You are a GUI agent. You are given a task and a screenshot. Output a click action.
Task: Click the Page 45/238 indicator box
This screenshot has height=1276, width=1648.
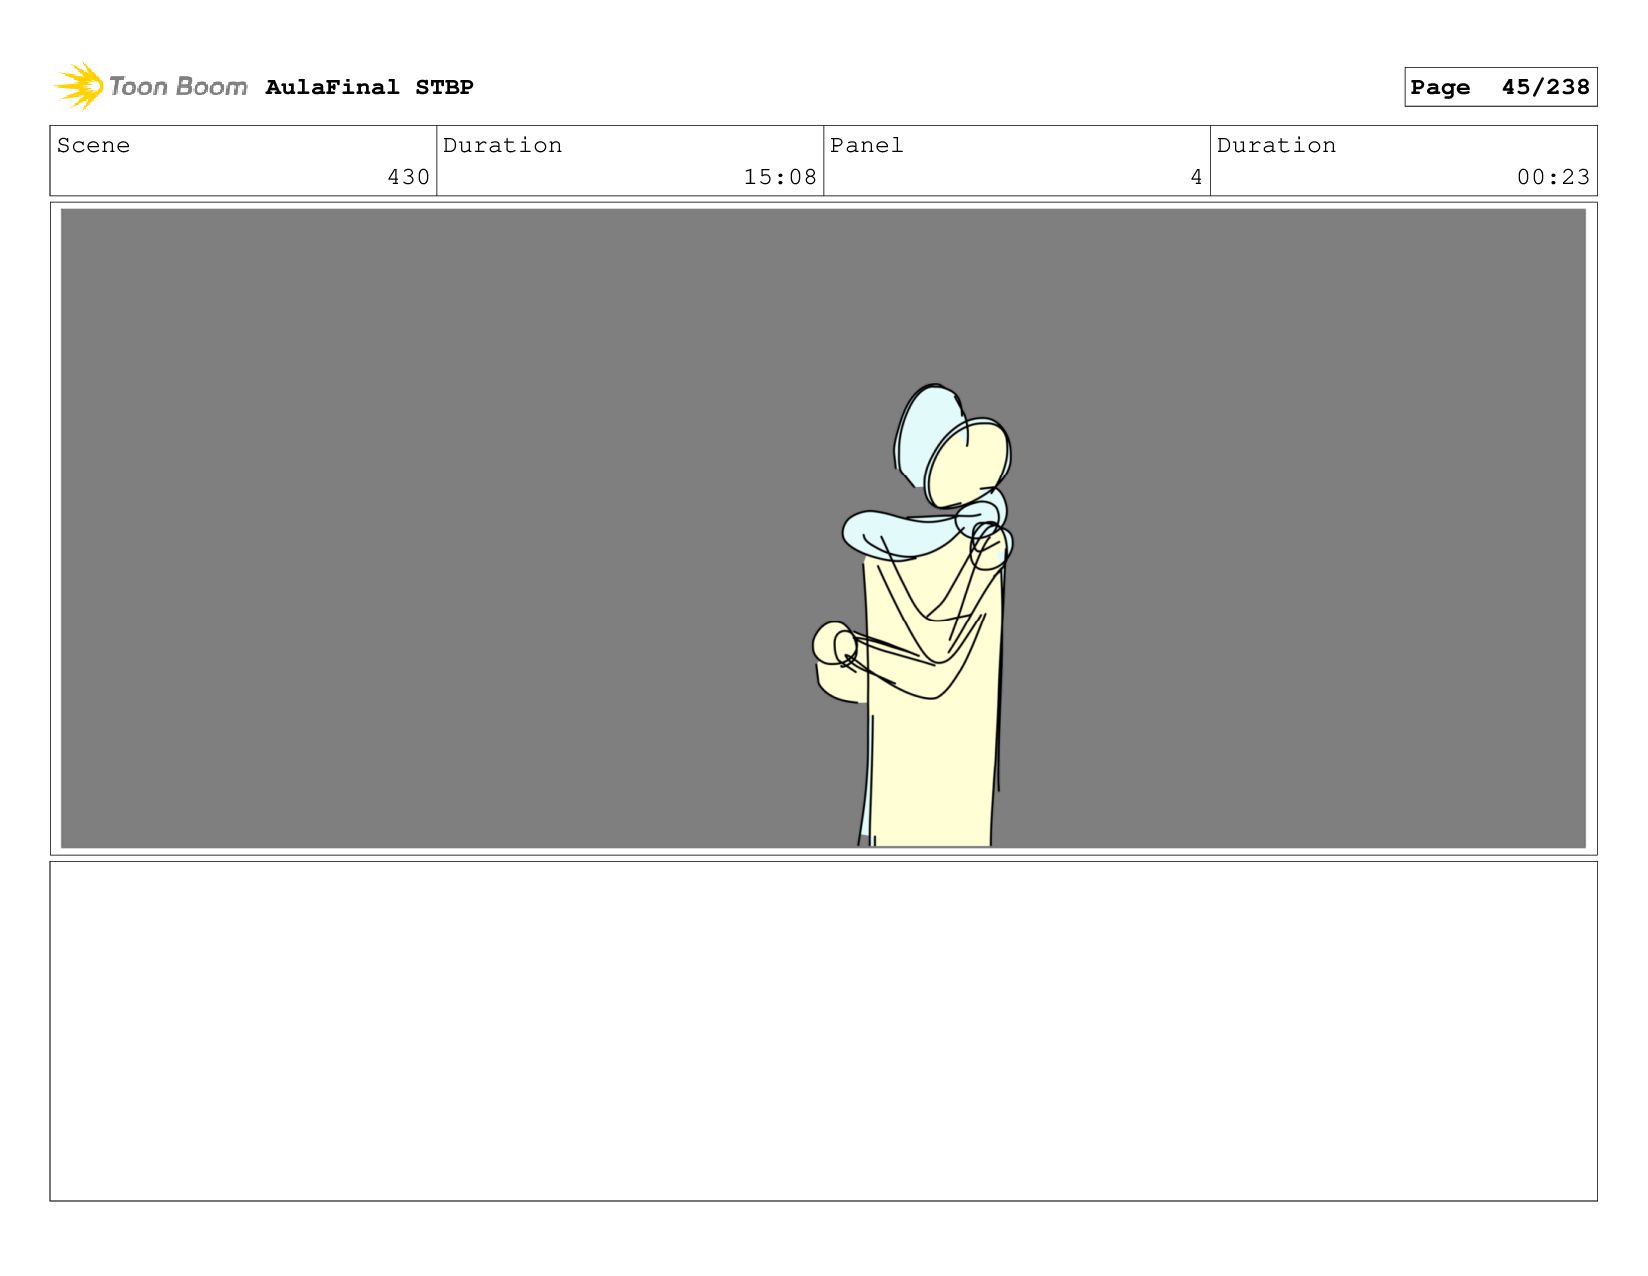[x=1500, y=87]
